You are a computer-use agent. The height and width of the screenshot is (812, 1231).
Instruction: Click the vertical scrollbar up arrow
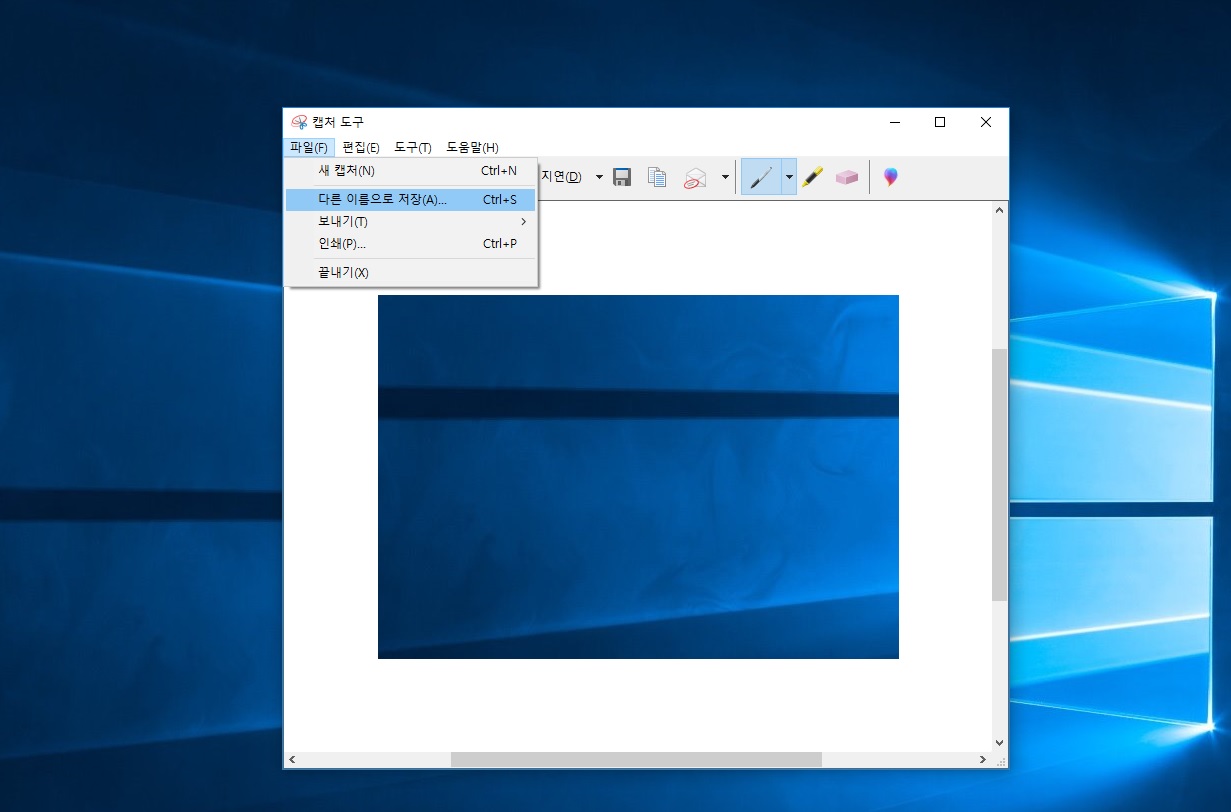(x=999, y=210)
